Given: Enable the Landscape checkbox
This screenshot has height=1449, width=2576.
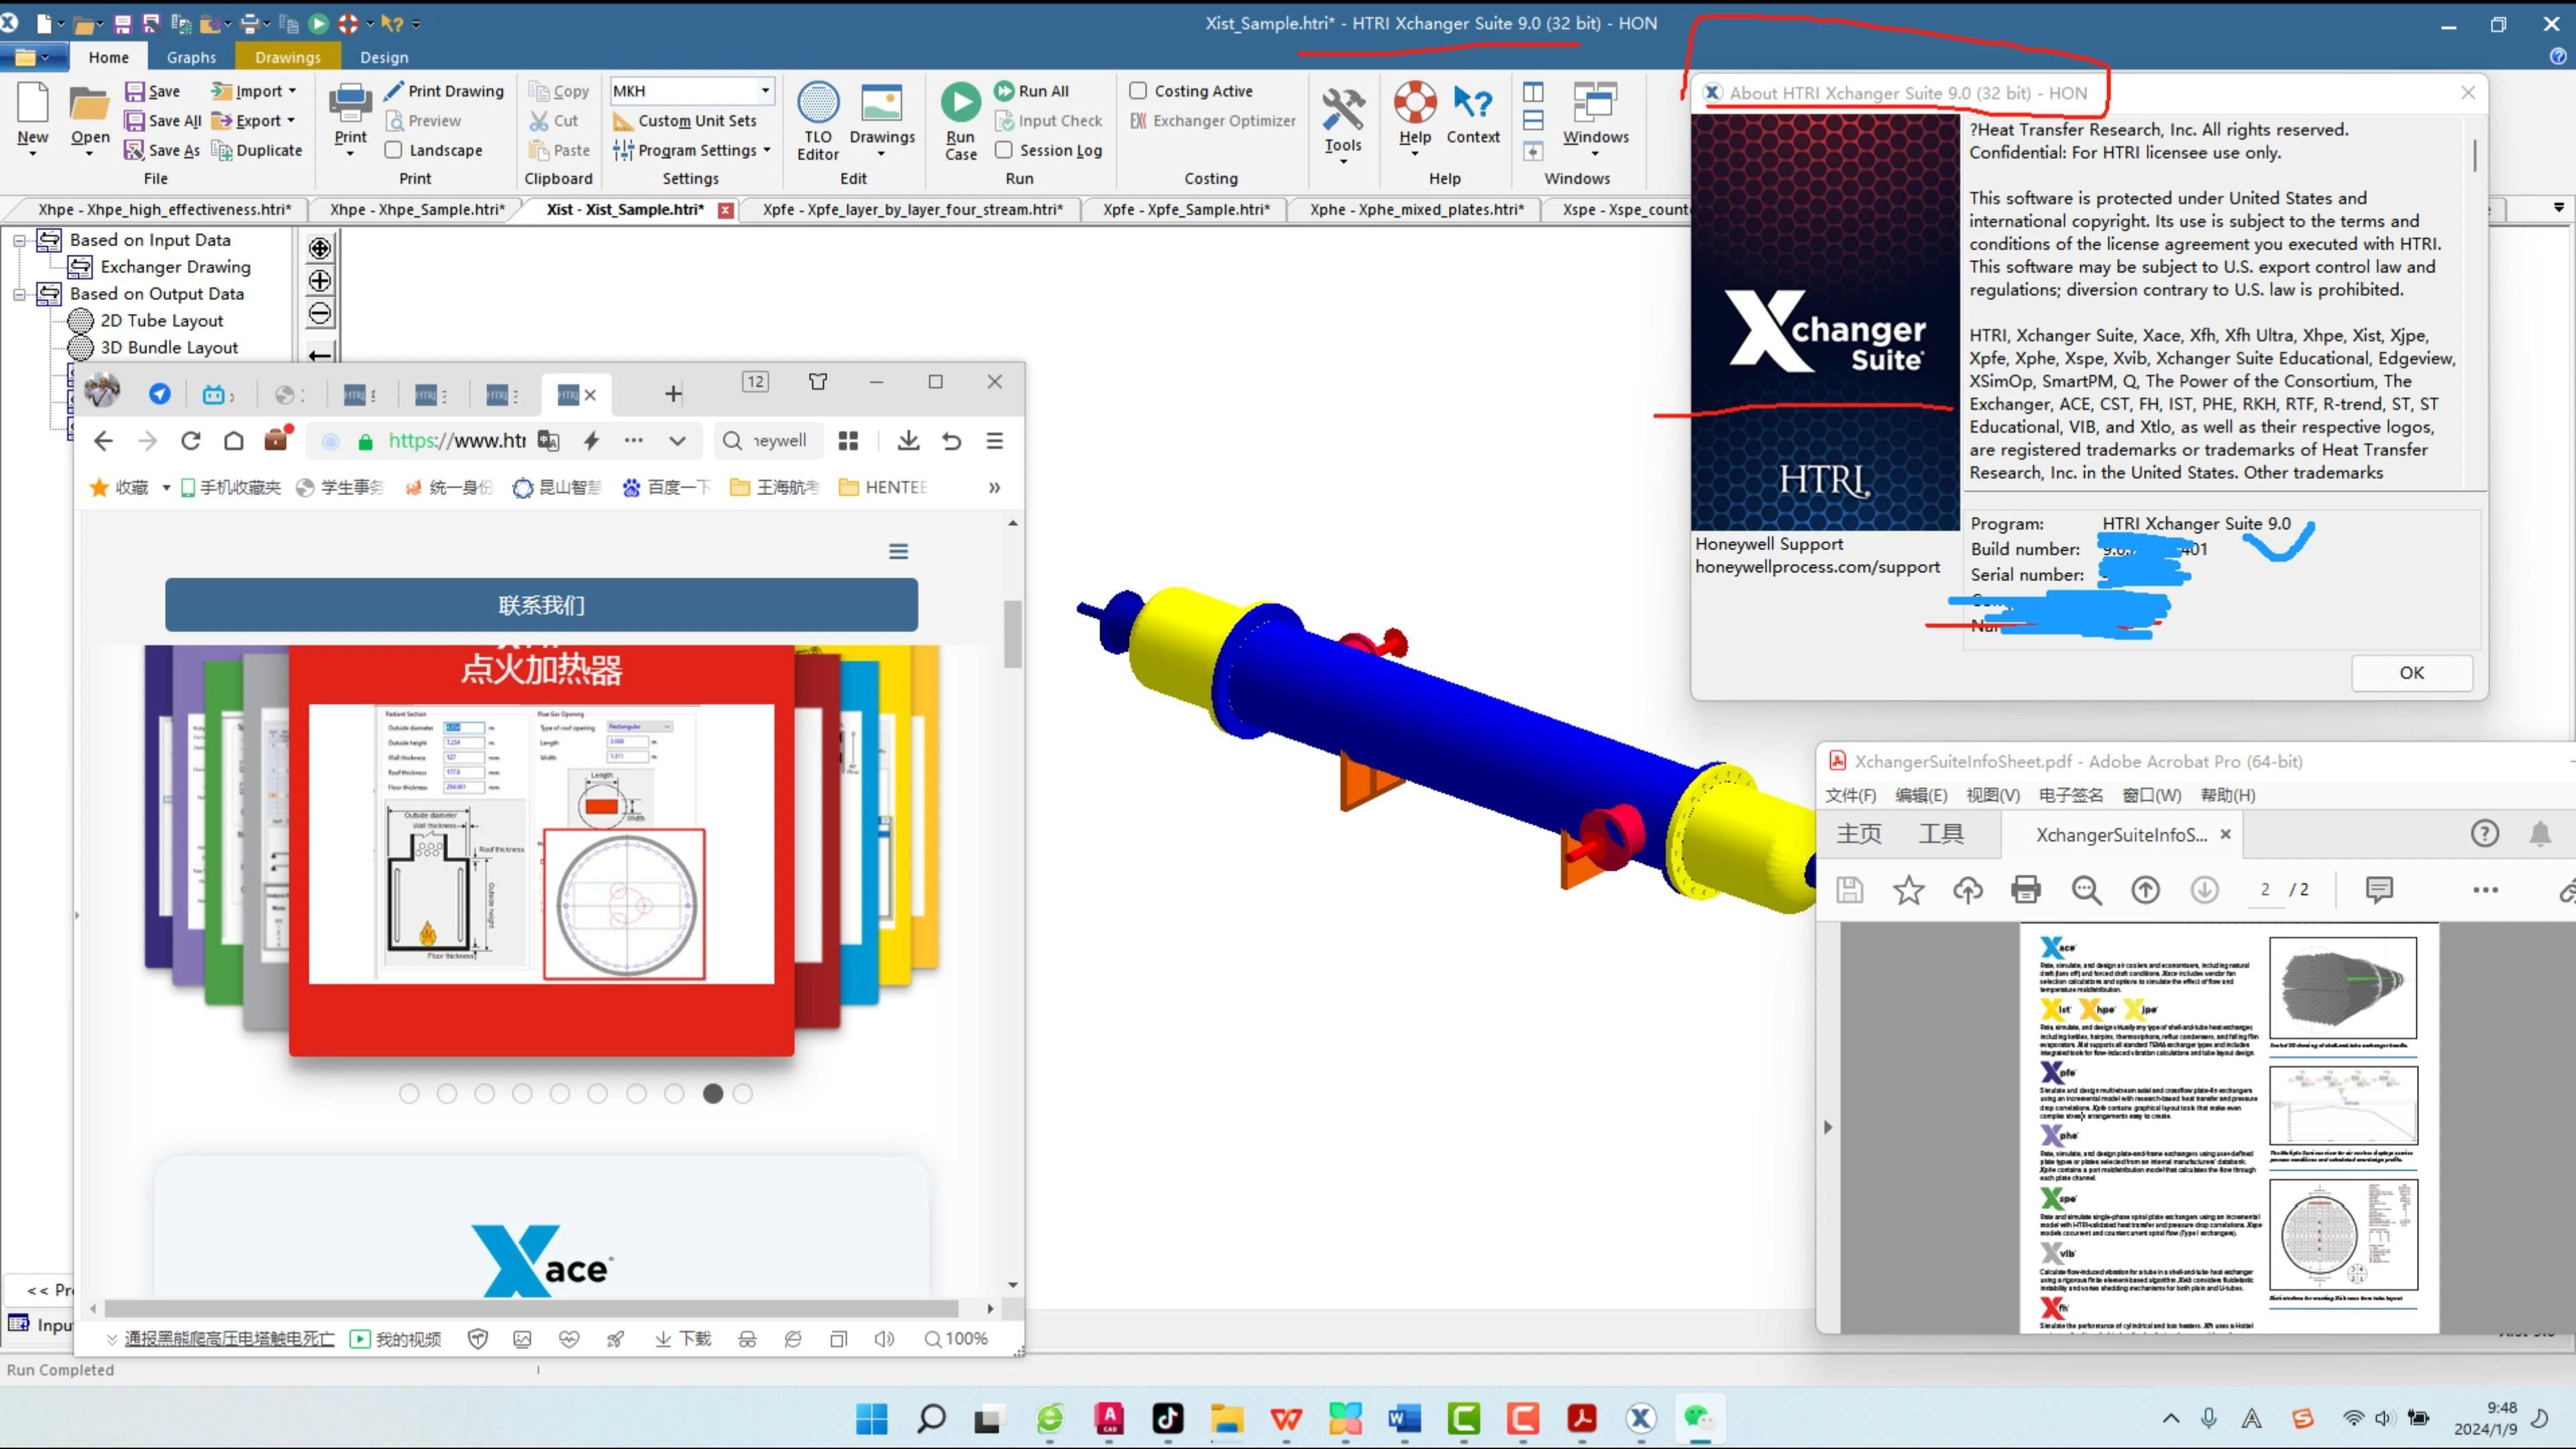Looking at the screenshot, I should click(x=394, y=150).
